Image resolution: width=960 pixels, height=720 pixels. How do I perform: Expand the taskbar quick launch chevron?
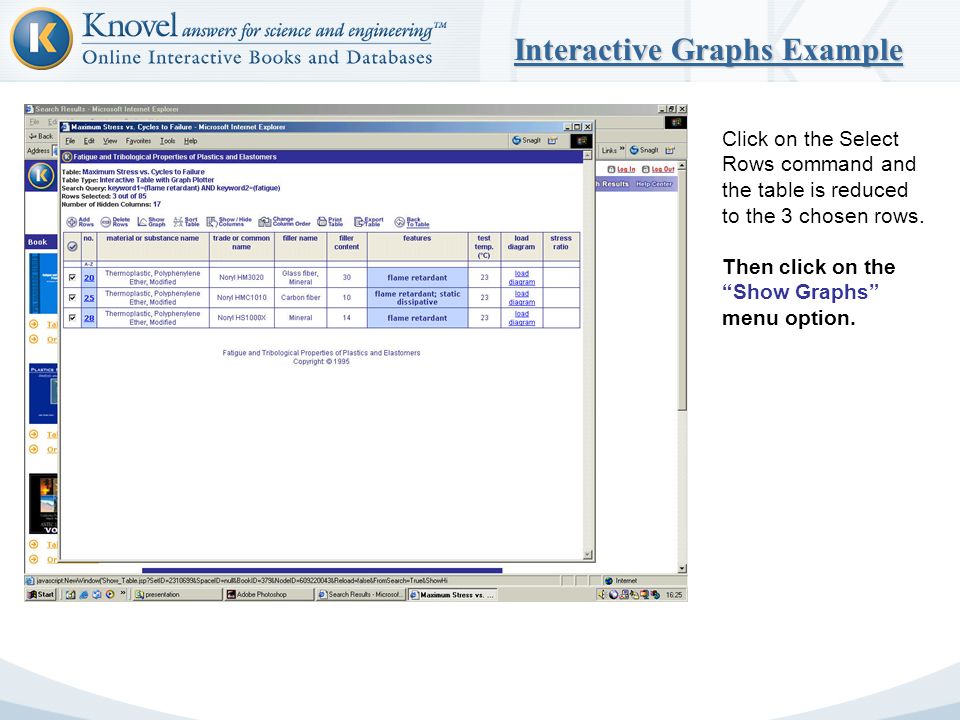[x=123, y=593]
